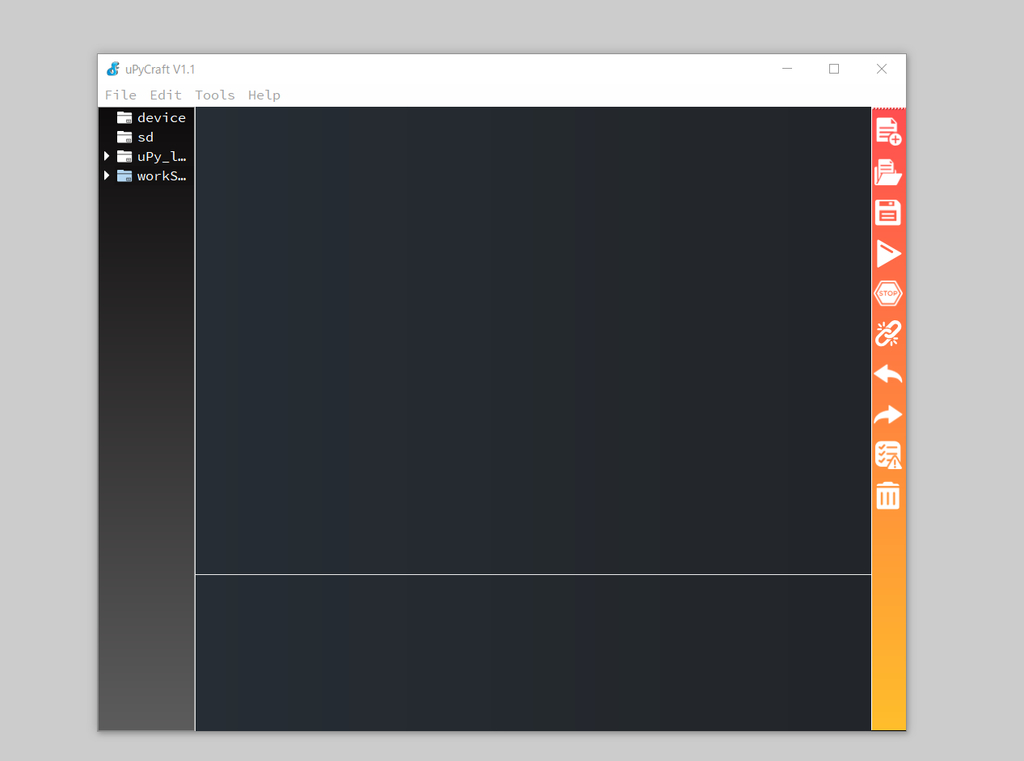The width and height of the screenshot is (1024, 761).
Task: Click the Undo arrow icon
Action: pyautogui.click(x=888, y=374)
